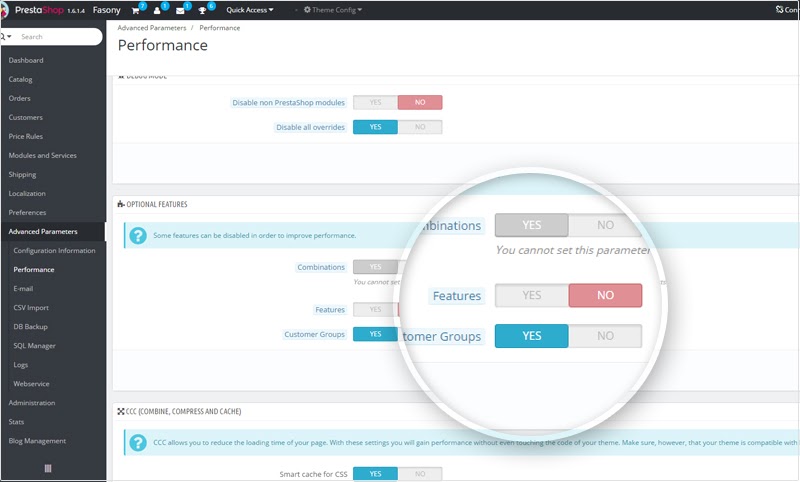Set Smart cache for CSS to NO
The height and width of the screenshot is (482, 800).
420,474
